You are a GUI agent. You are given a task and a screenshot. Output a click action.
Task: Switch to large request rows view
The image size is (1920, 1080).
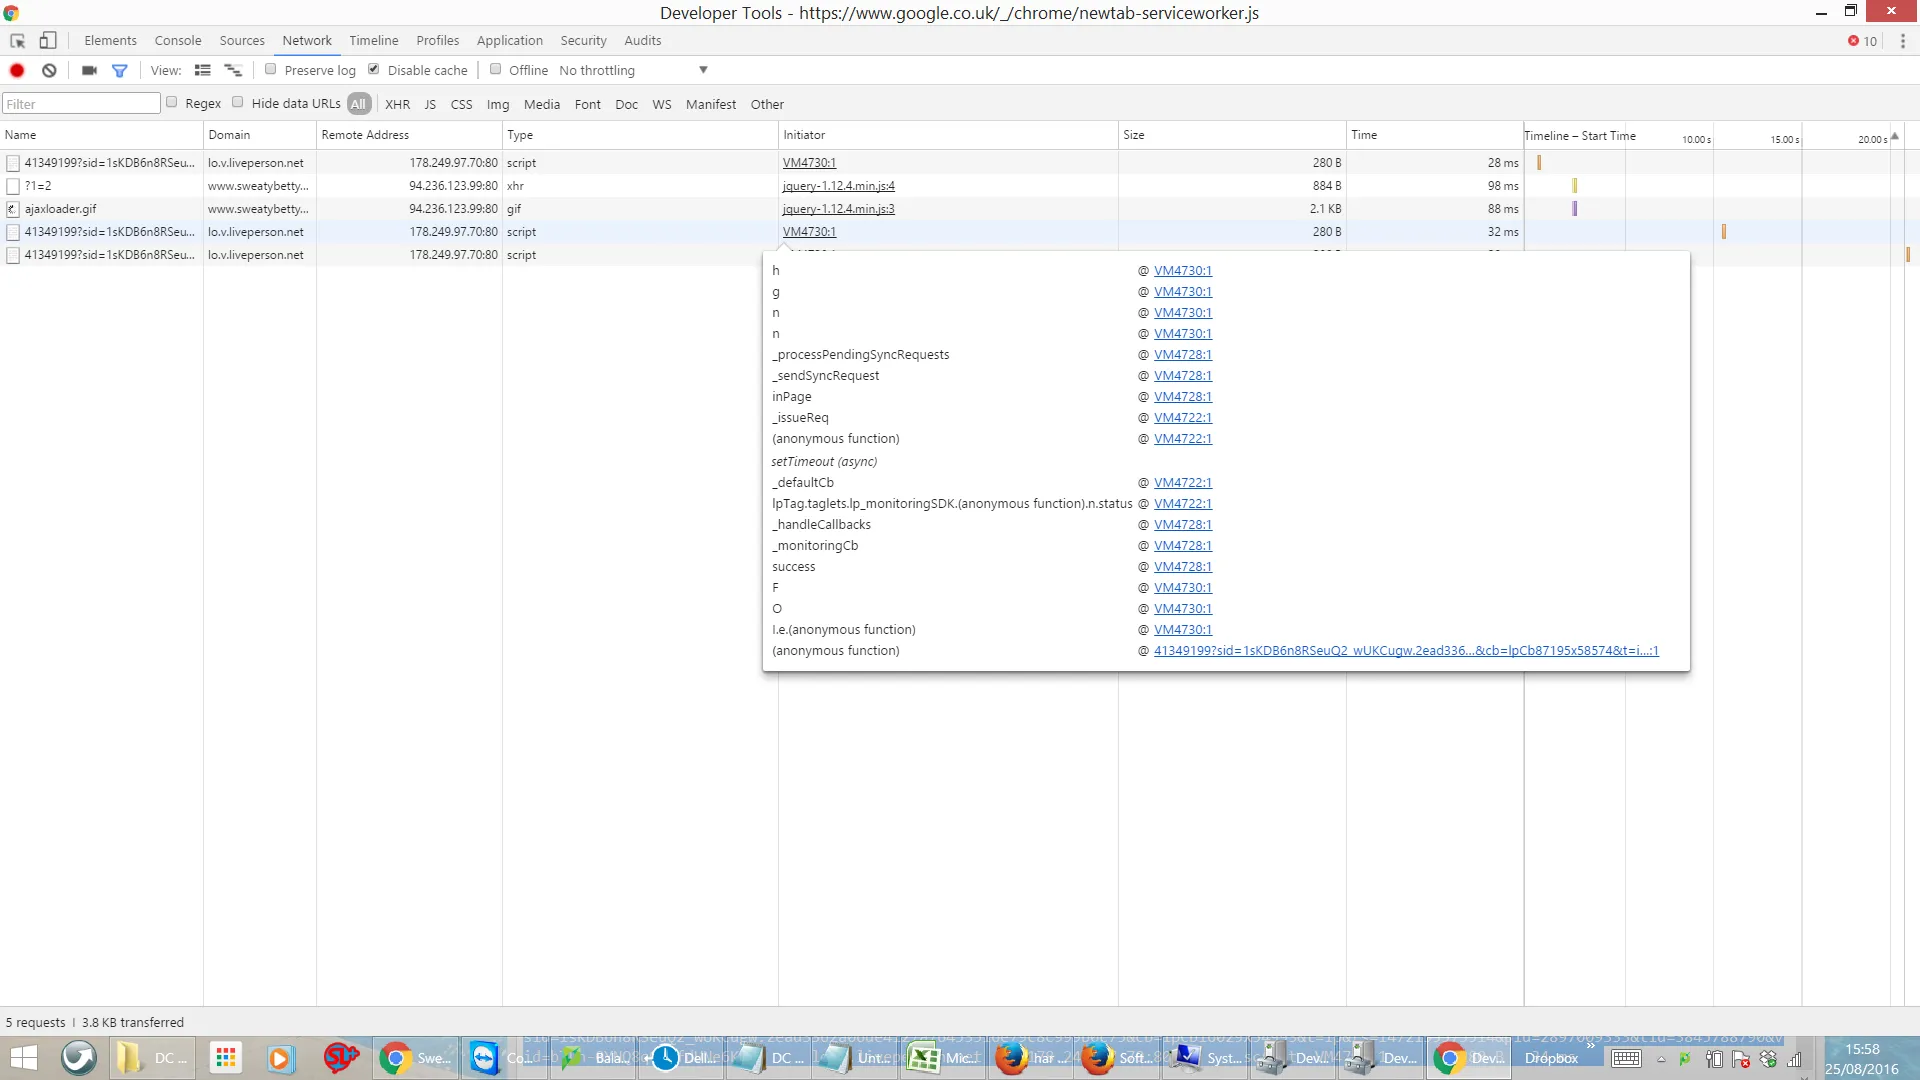pyautogui.click(x=202, y=70)
